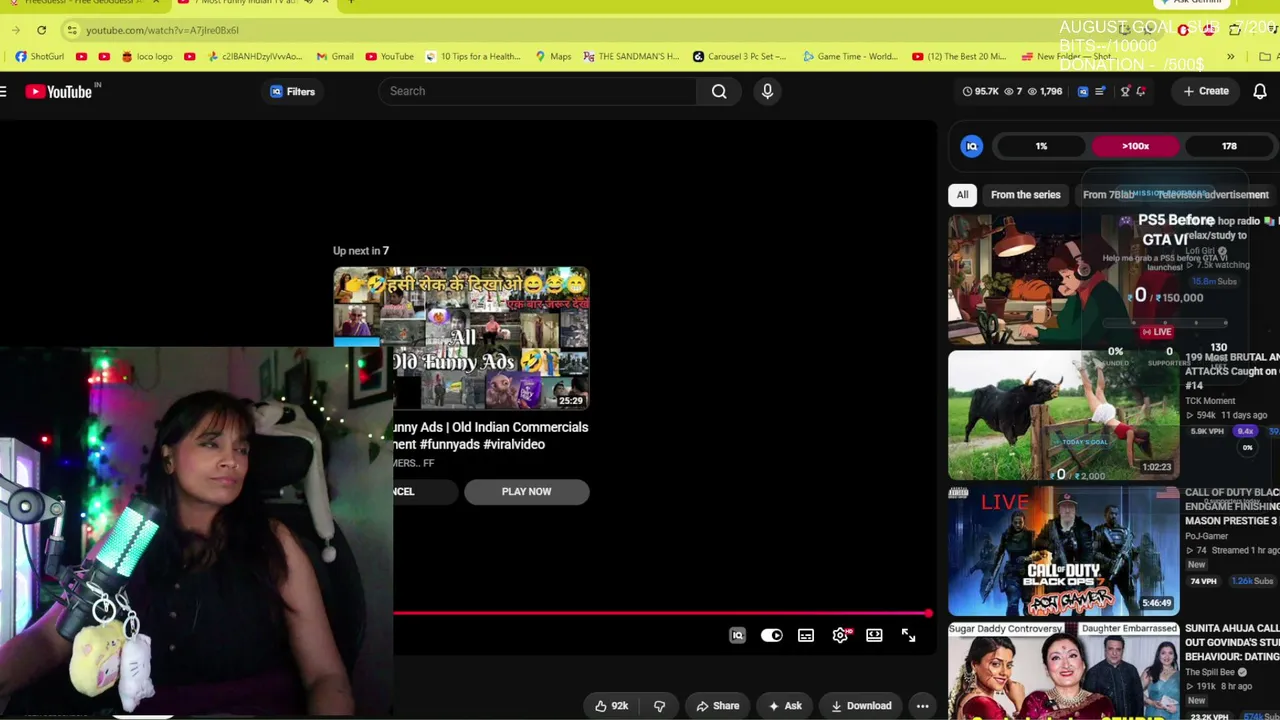
Task: Open the Carousel 3 Pc Set bookmark
Action: point(738,56)
